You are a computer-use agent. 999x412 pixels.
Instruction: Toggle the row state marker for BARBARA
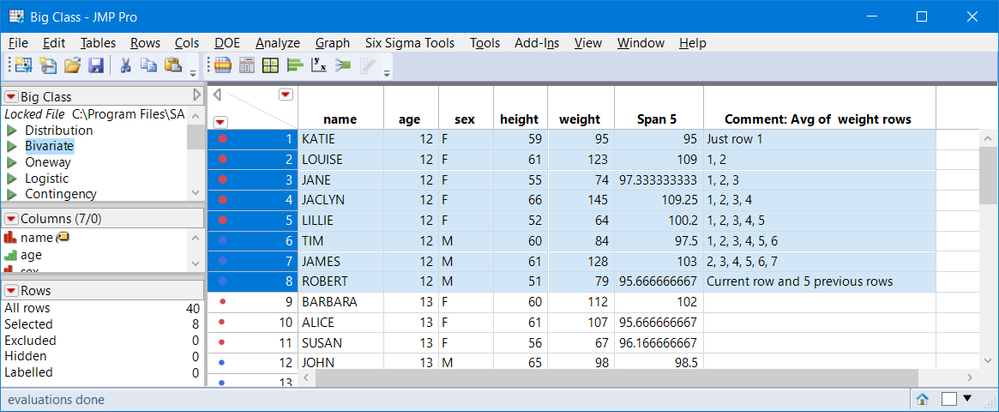[x=223, y=299]
